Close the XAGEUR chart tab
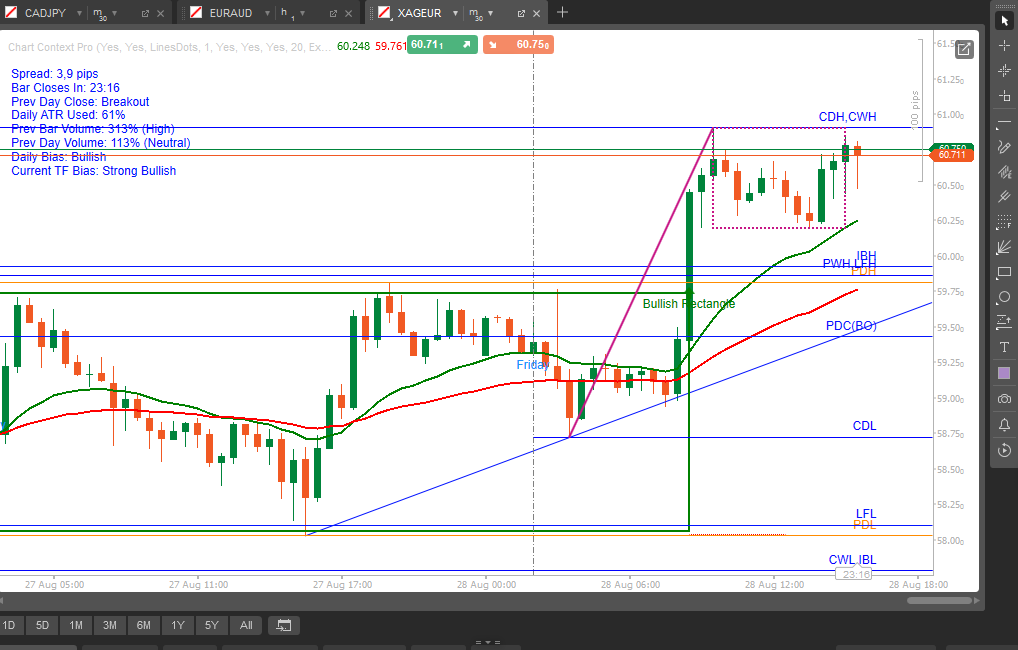 (x=536, y=14)
